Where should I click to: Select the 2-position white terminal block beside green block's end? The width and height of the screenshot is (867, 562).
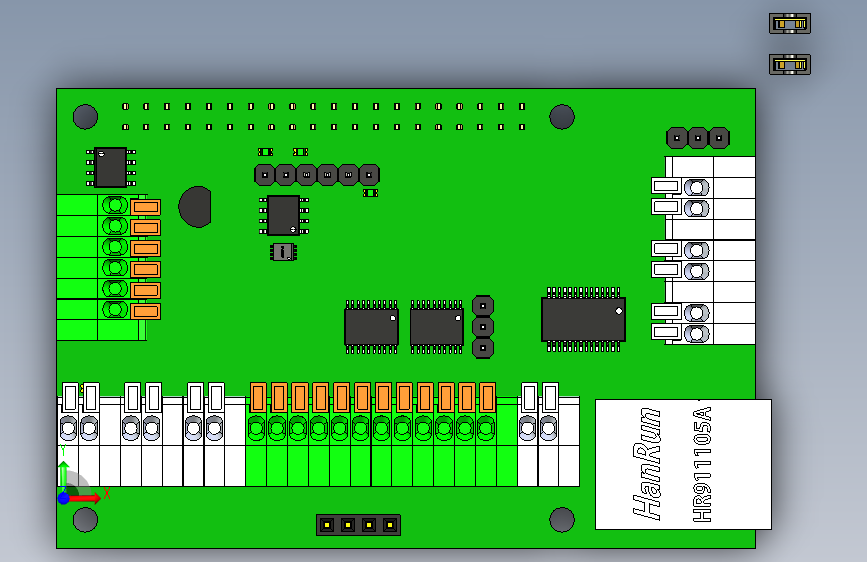coord(549,434)
